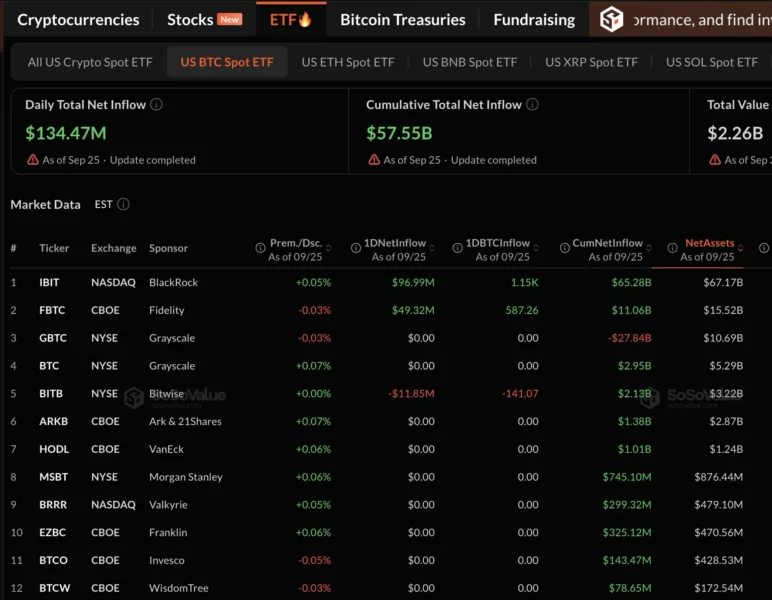Open the GBTC ticker row
The width and height of the screenshot is (772, 600).
pyautogui.click(x=53, y=338)
